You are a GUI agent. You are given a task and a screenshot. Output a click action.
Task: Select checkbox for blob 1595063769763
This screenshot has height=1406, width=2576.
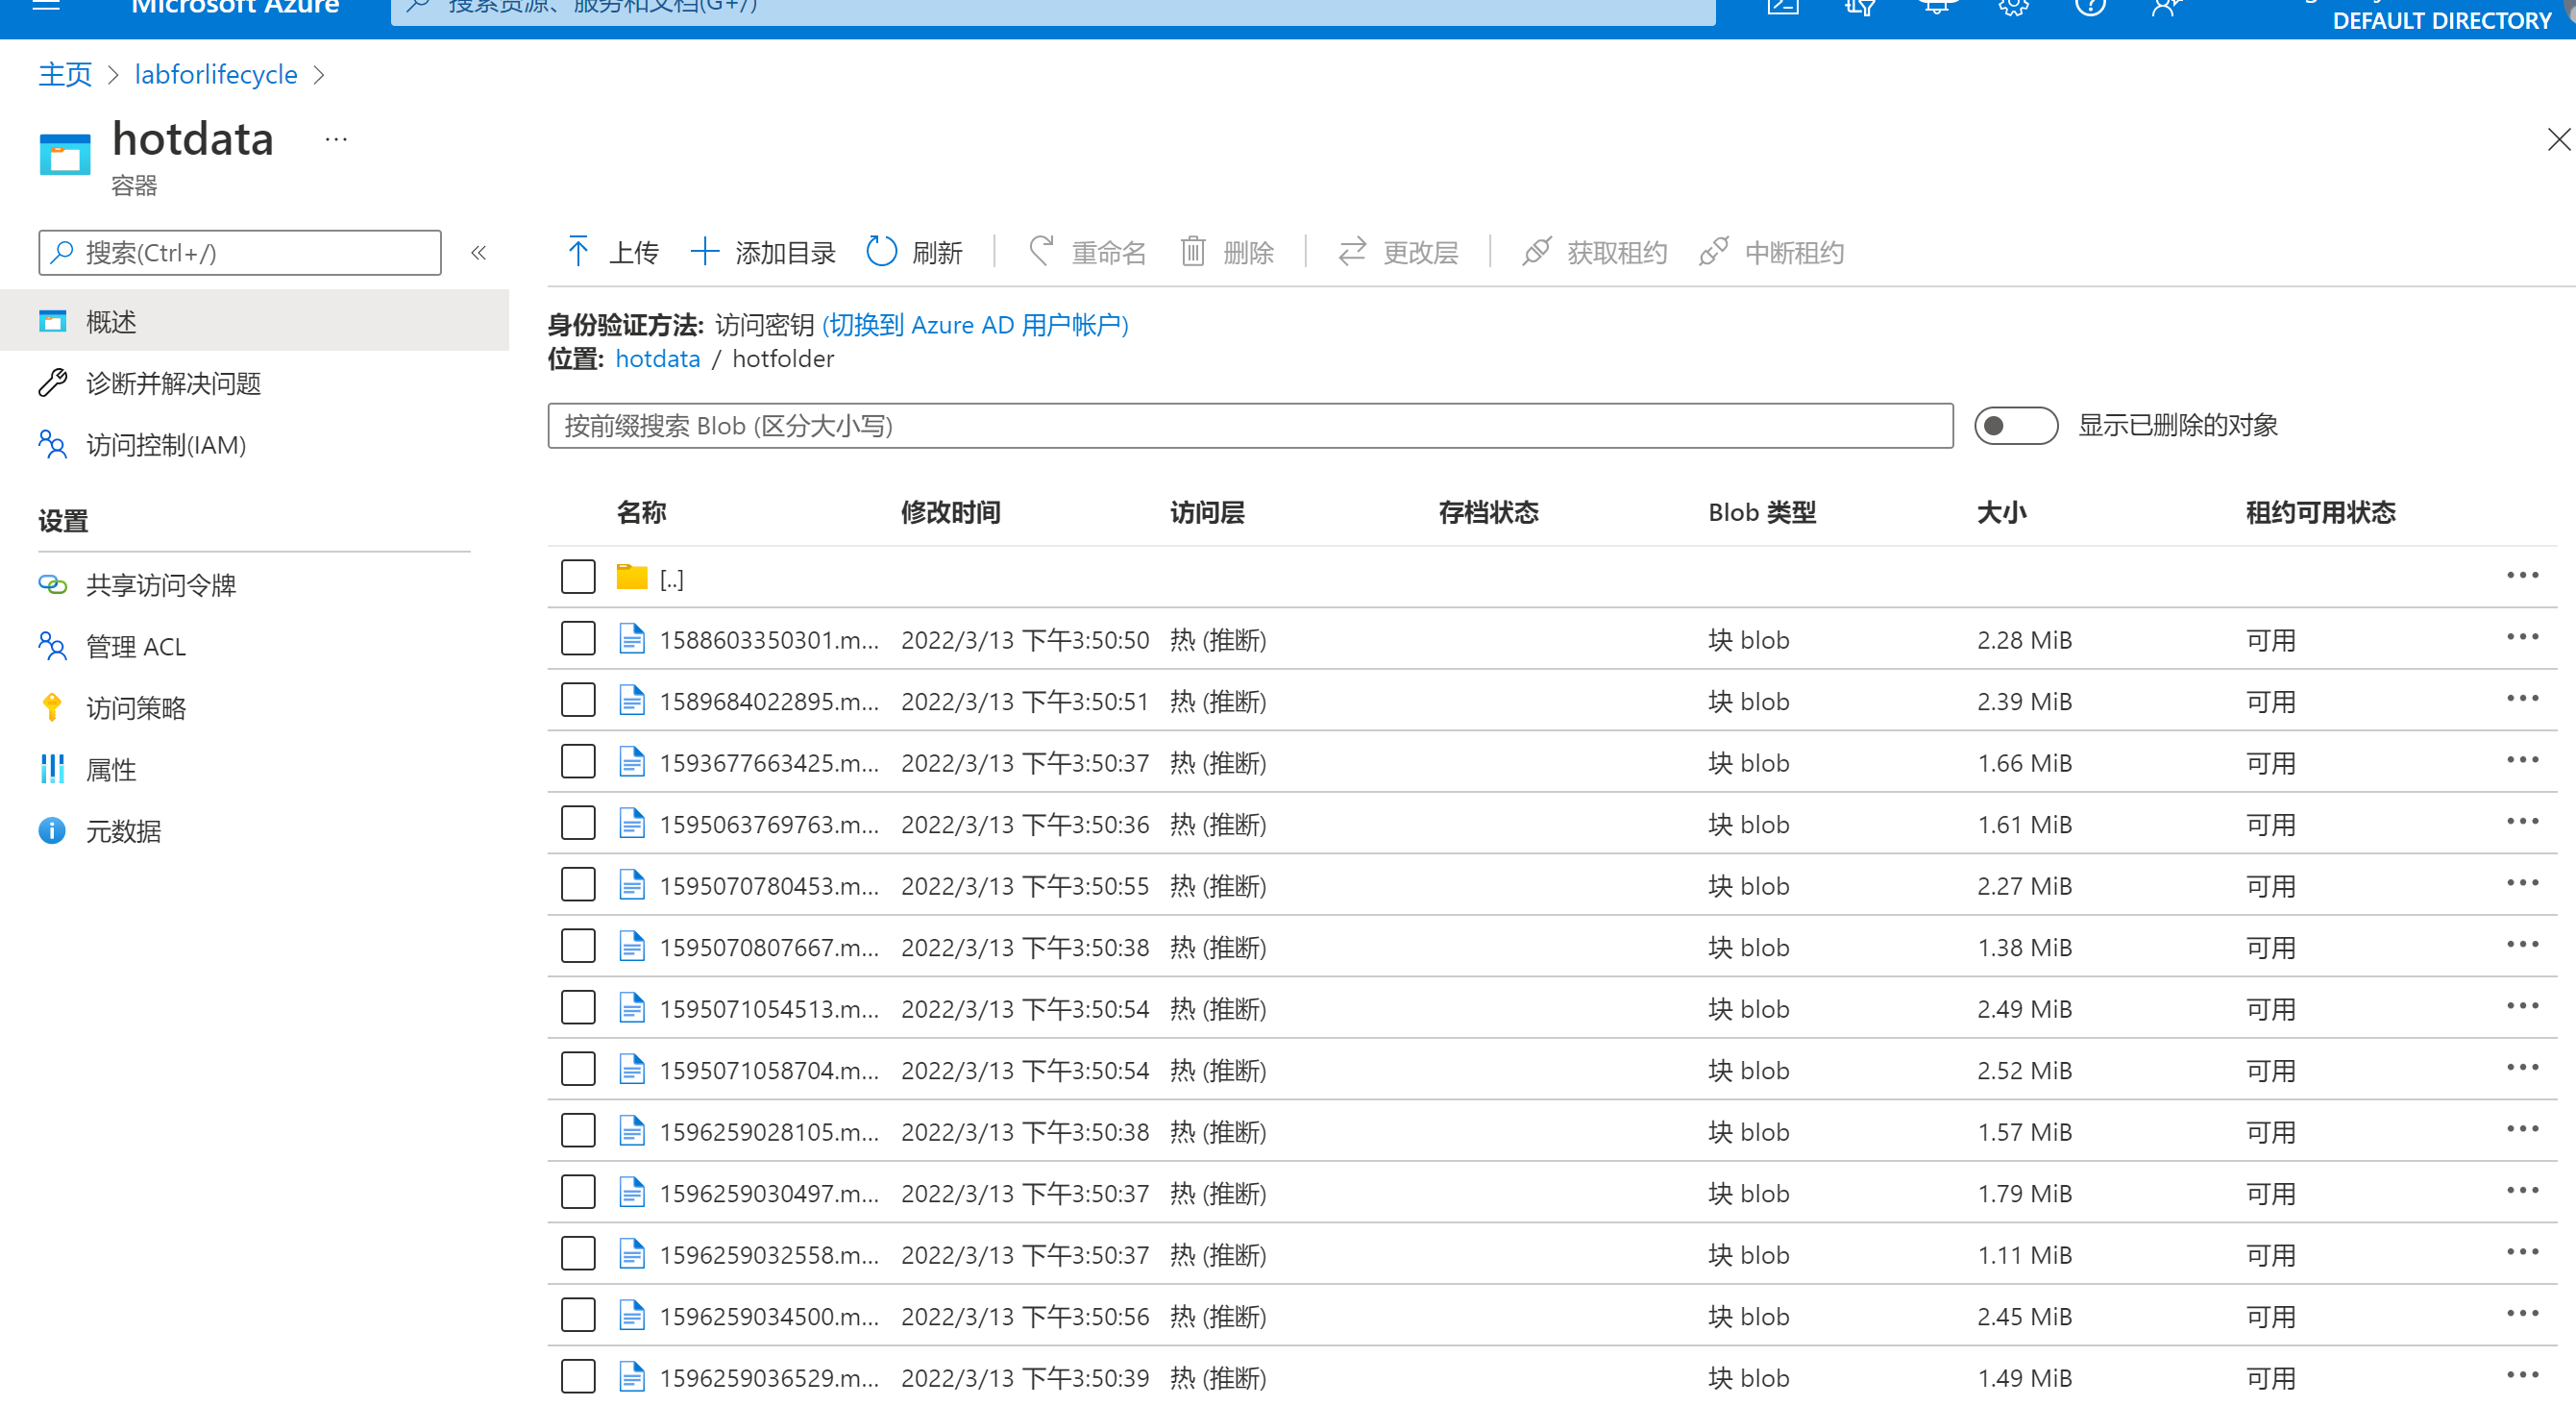[x=578, y=823]
